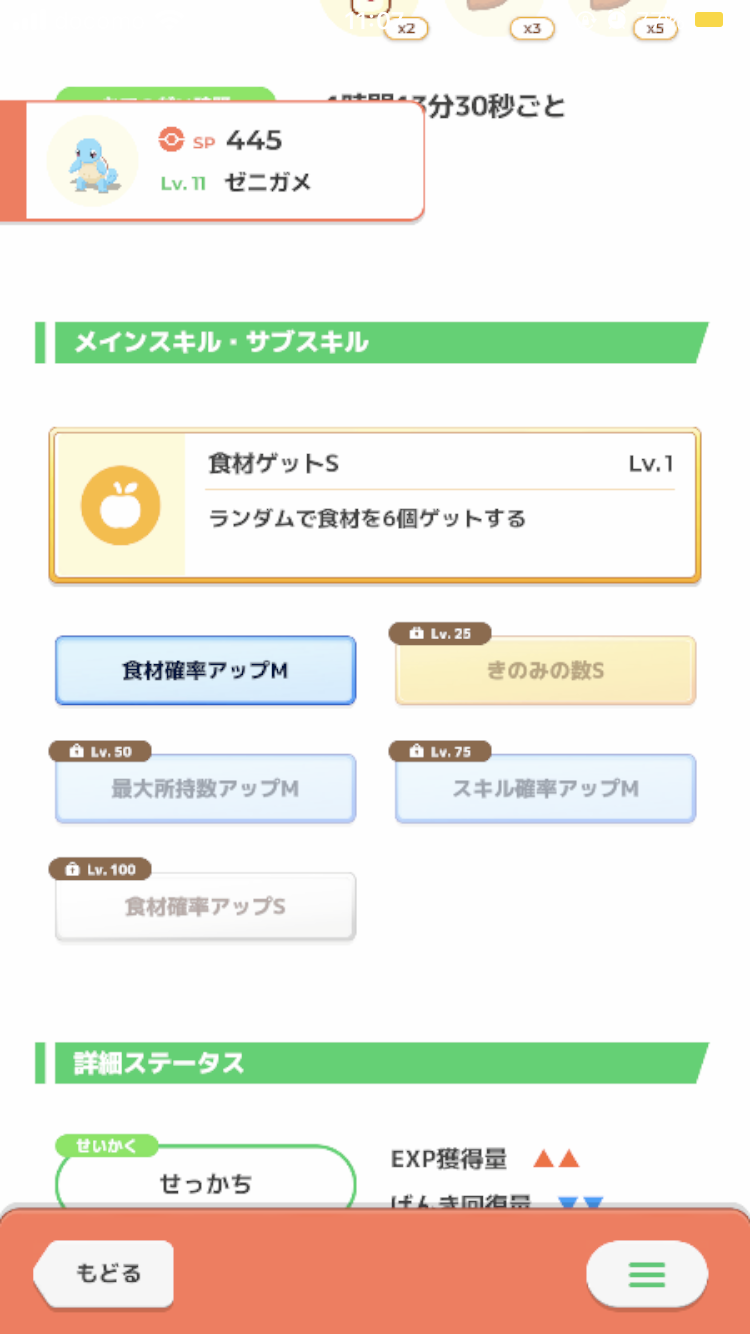Tap the locked スキル確率アップM sub skill

tap(545, 789)
